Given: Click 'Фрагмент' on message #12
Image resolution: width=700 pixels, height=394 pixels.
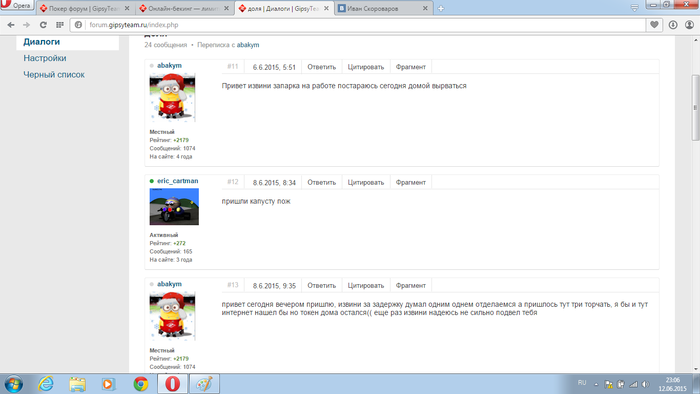Looking at the screenshot, I should click(411, 182).
